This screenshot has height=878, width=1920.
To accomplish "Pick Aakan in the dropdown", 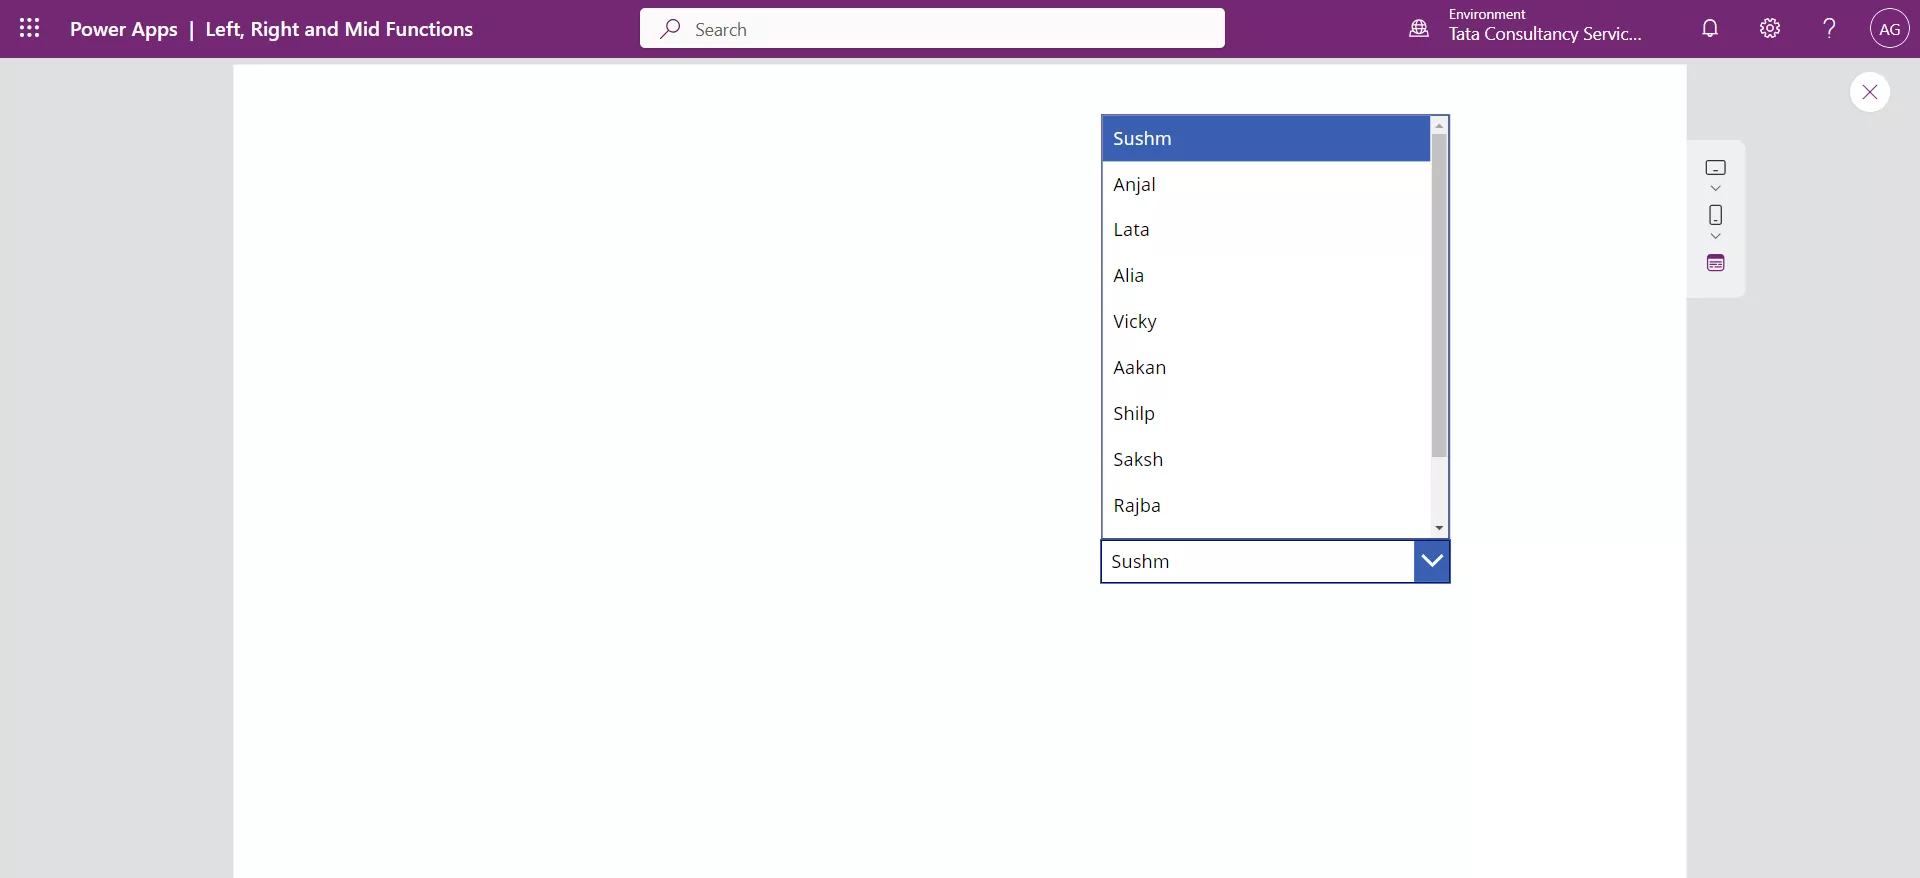I will tap(1266, 368).
